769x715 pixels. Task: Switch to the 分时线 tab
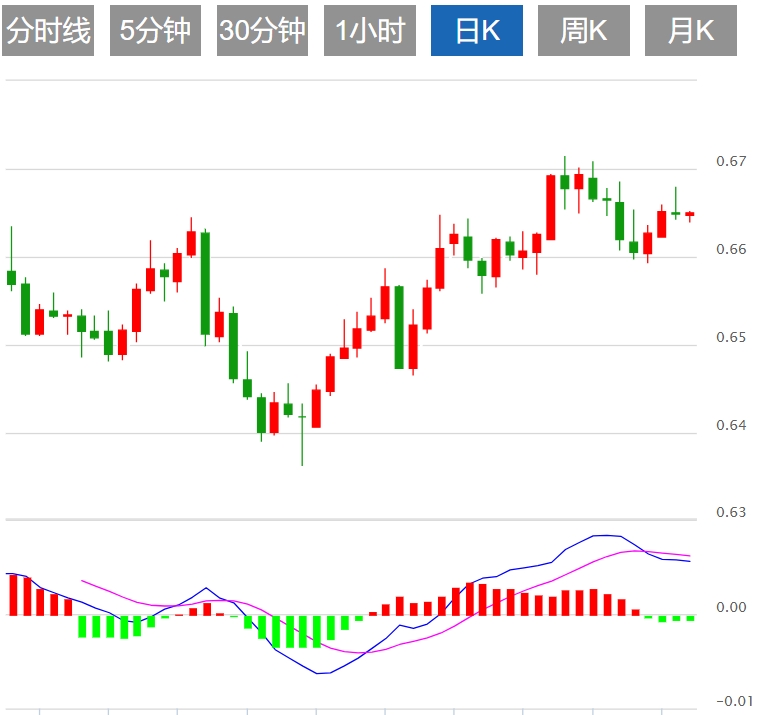(x=48, y=31)
